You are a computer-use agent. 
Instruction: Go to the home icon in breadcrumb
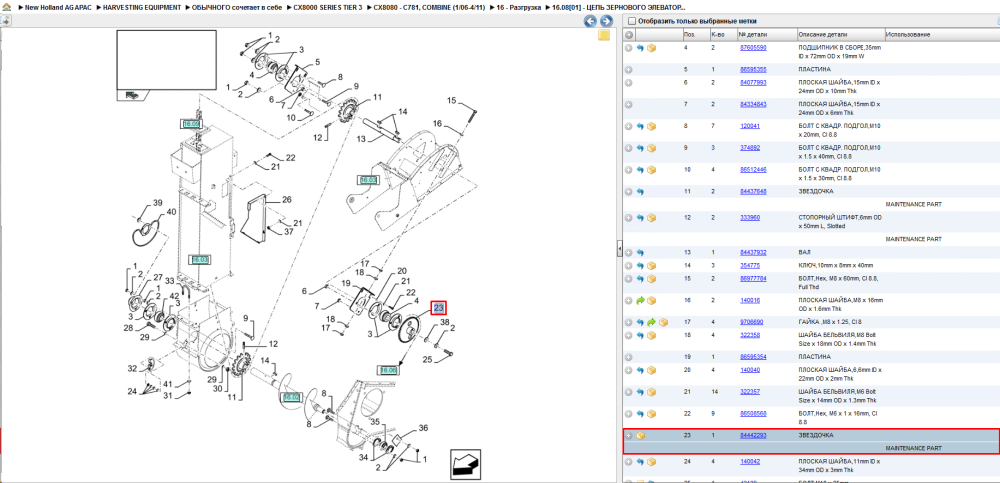point(6,6)
